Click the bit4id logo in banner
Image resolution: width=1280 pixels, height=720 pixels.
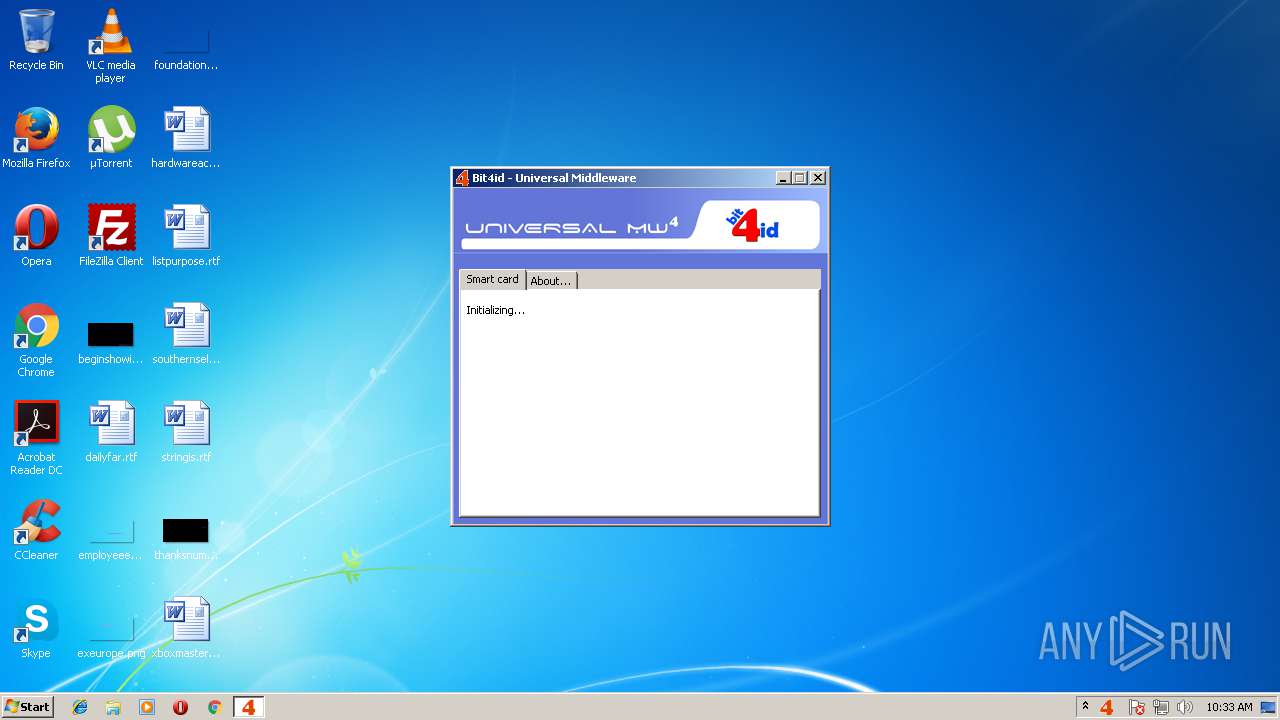(x=753, y=225)
